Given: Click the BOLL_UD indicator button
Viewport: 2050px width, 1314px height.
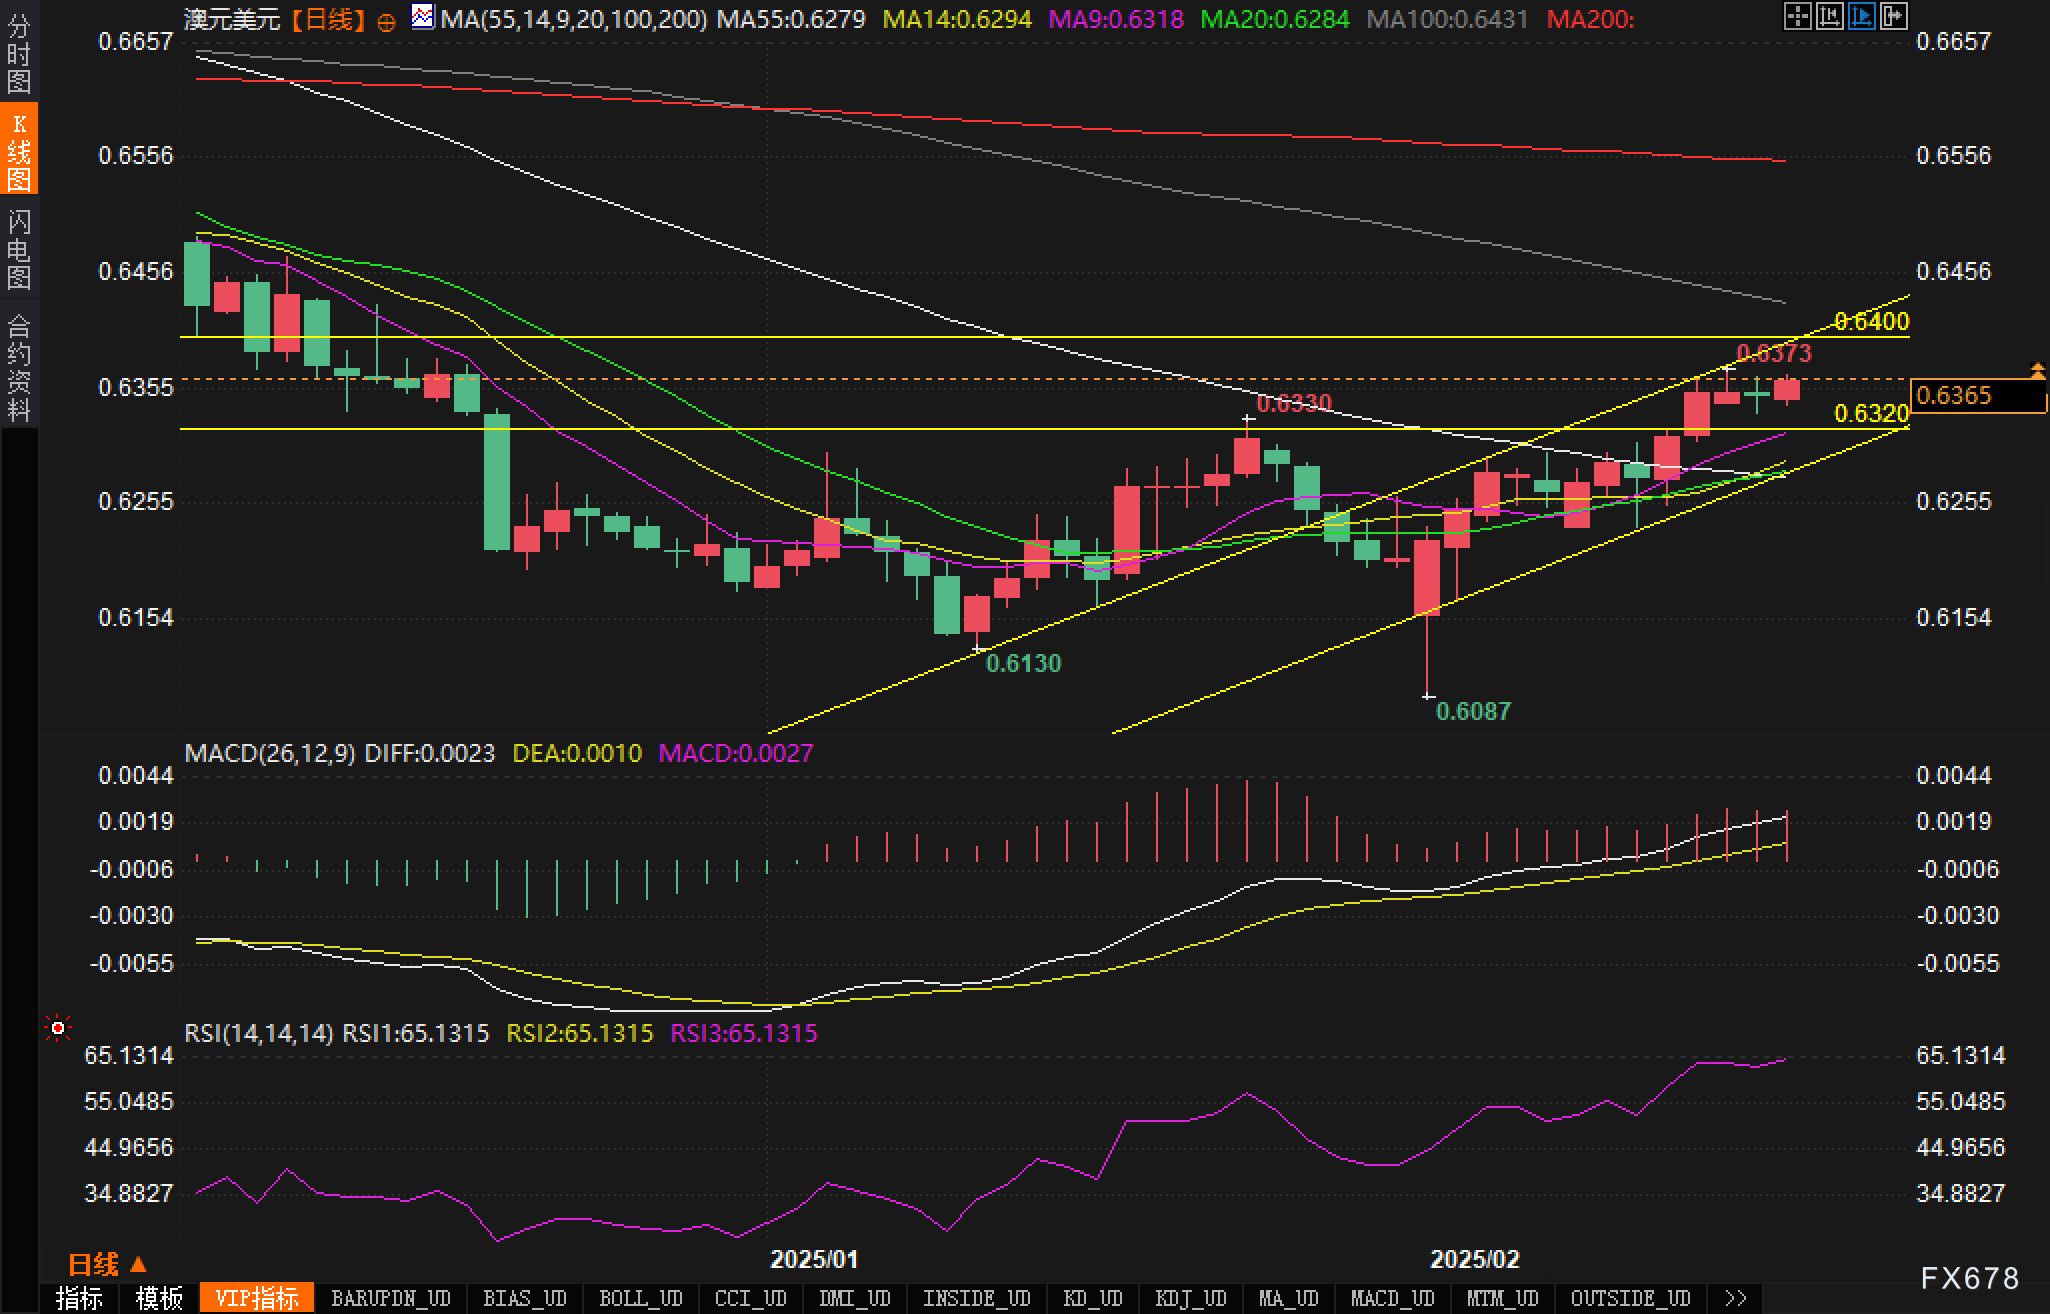Looking at the screenshot, I should [x=640, y=1298].
